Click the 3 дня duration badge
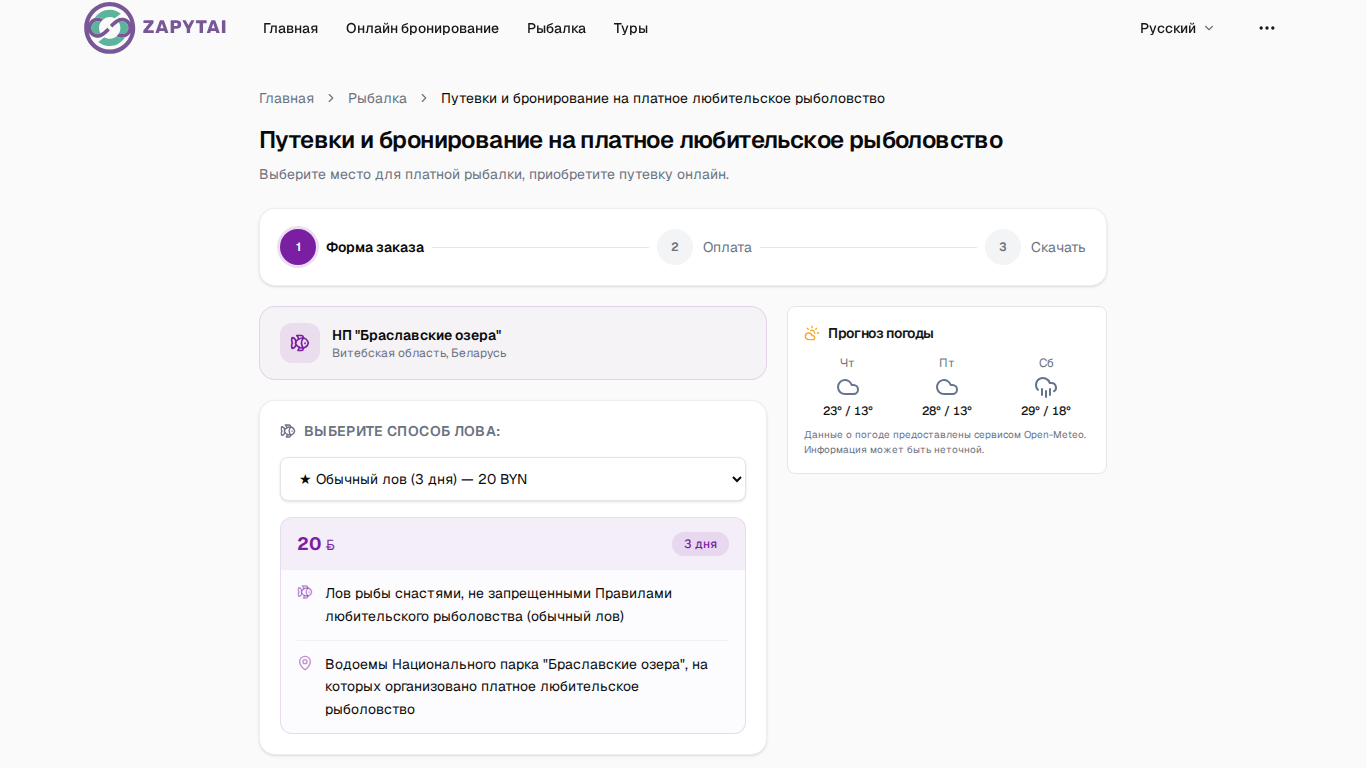This screenshot has width=1366, height=768. (x=700, y=544)
